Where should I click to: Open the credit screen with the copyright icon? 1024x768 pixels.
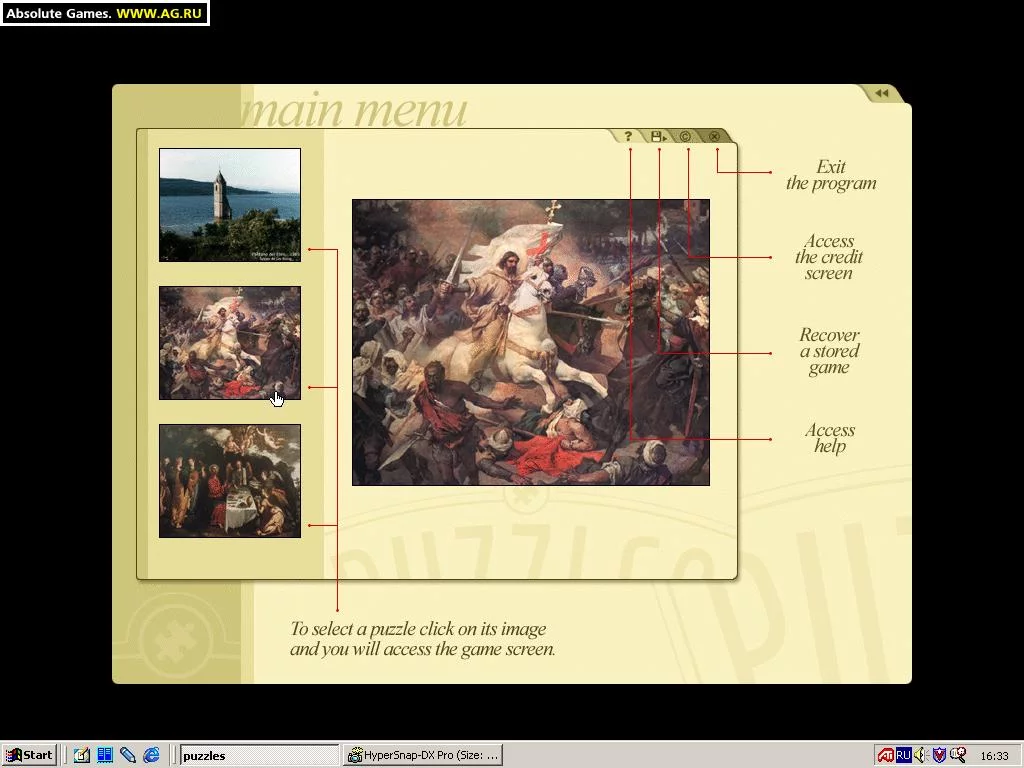point(686,136)
